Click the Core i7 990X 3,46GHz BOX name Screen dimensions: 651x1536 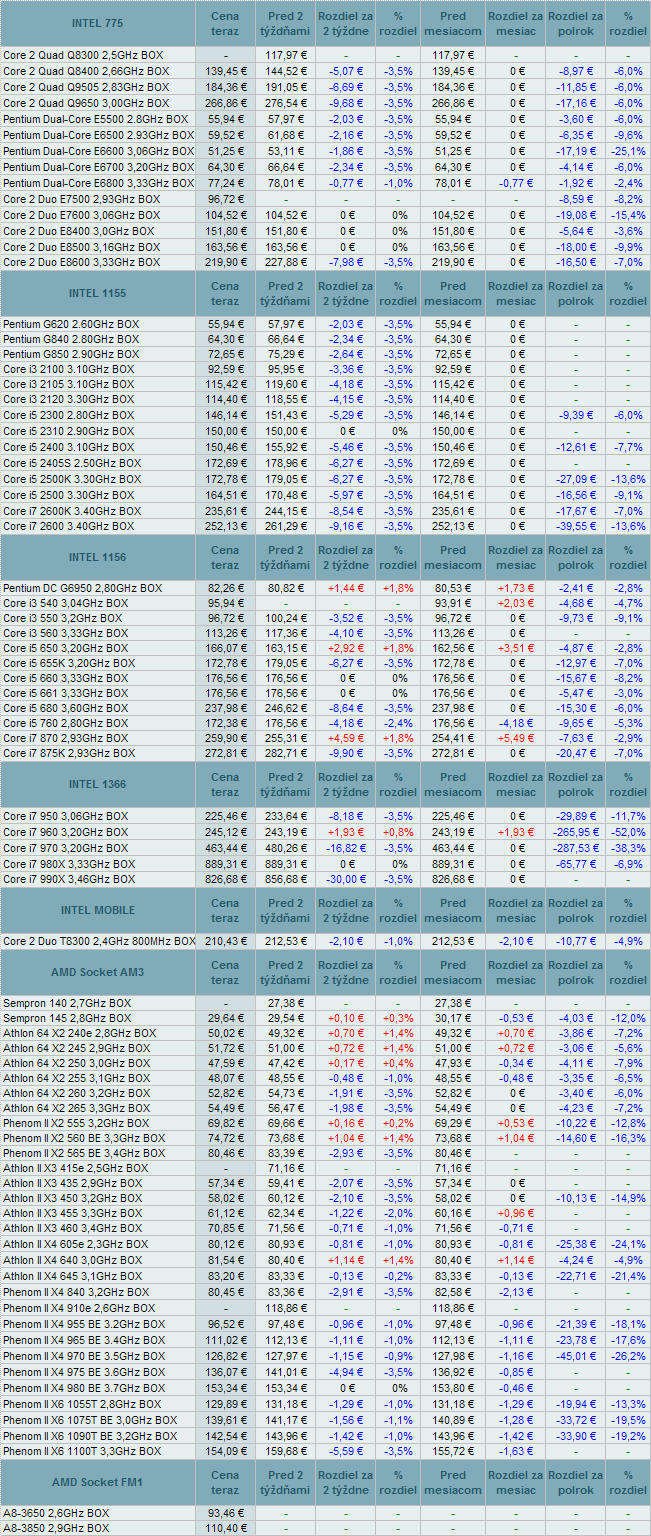coord(69,879)
